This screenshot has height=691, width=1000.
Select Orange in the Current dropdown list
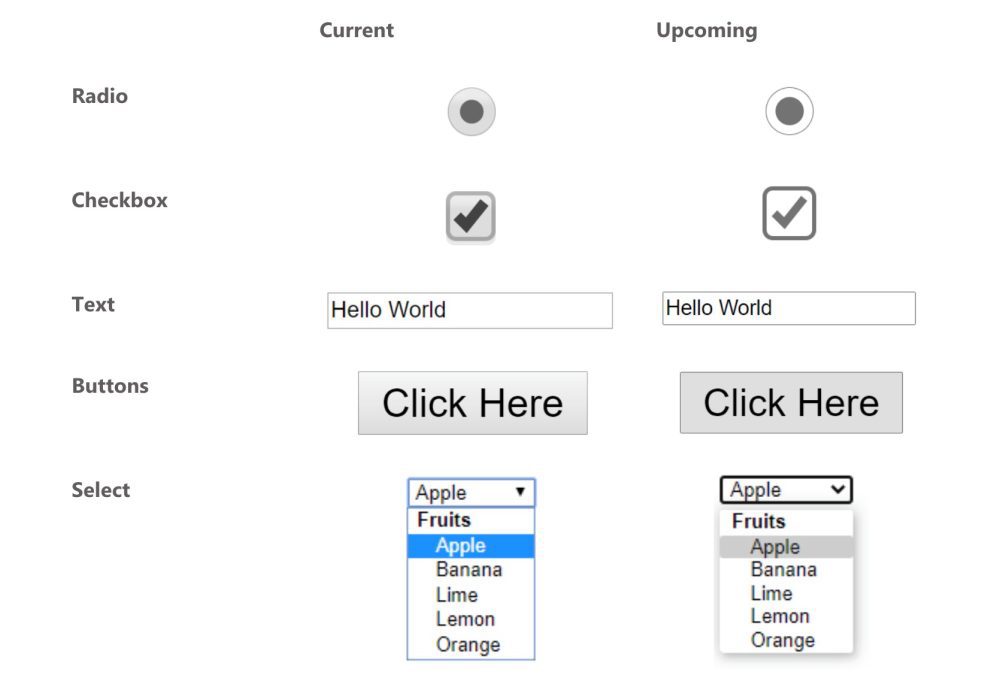pos(468,645)
